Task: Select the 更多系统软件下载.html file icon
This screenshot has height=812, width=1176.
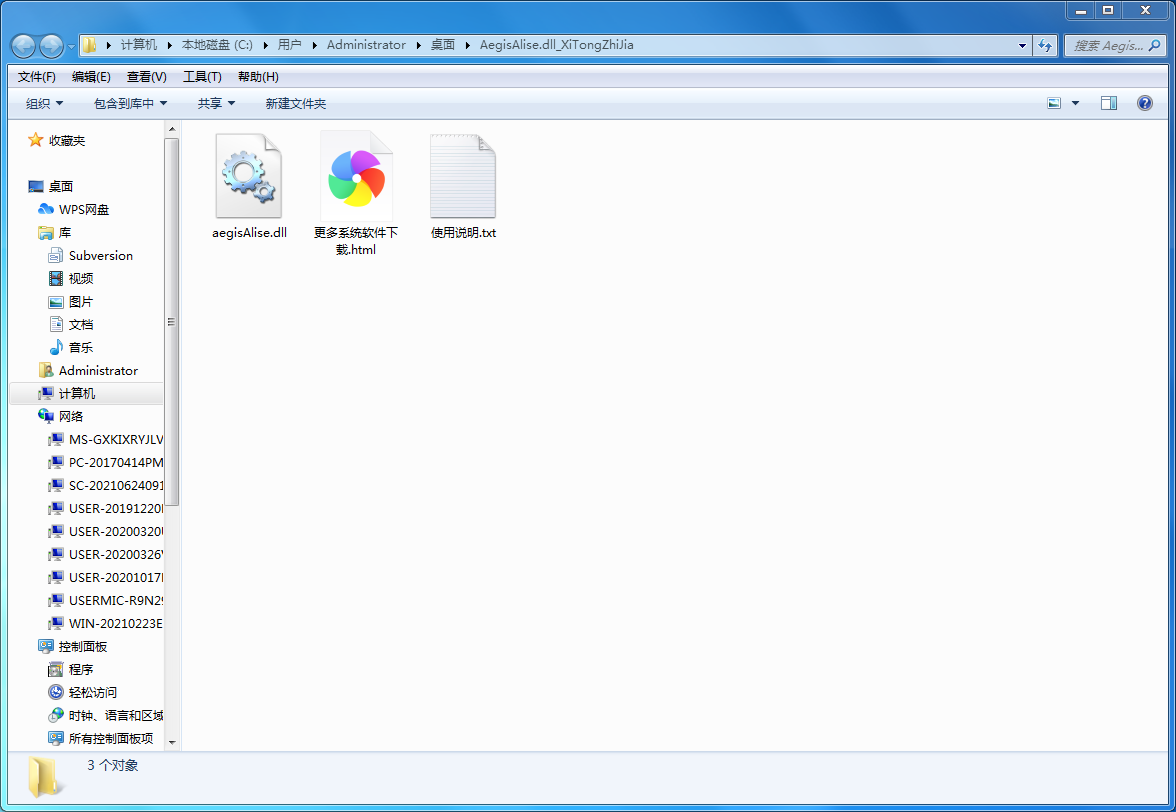Action: point(356,177)
